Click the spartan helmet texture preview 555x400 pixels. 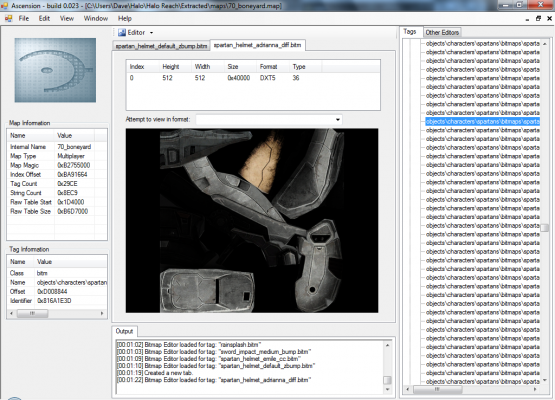(252, 221)
